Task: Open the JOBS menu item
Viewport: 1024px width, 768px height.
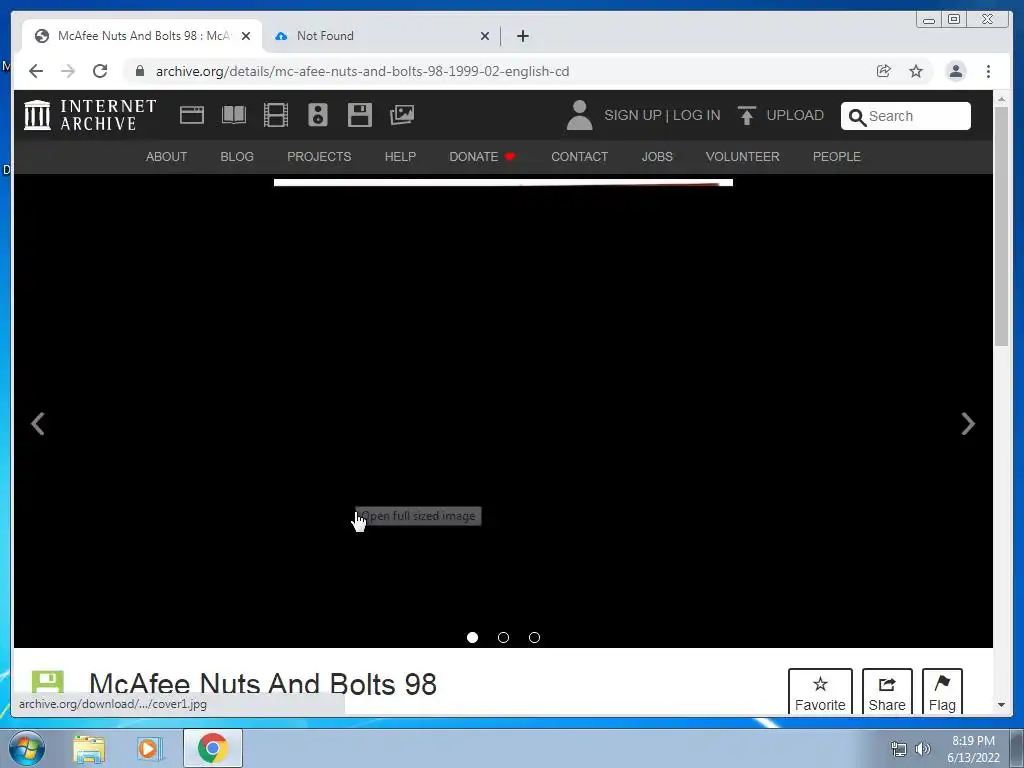Action: [x=657, y=157]
